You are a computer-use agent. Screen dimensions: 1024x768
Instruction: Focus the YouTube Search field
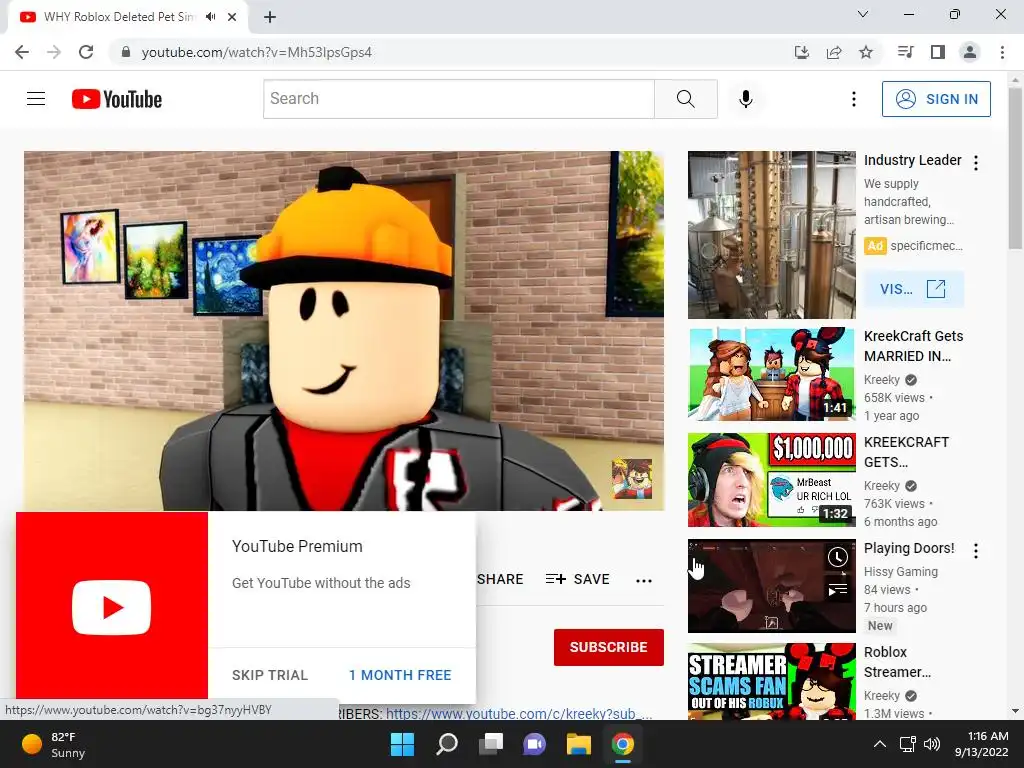(x=459, y=99)
